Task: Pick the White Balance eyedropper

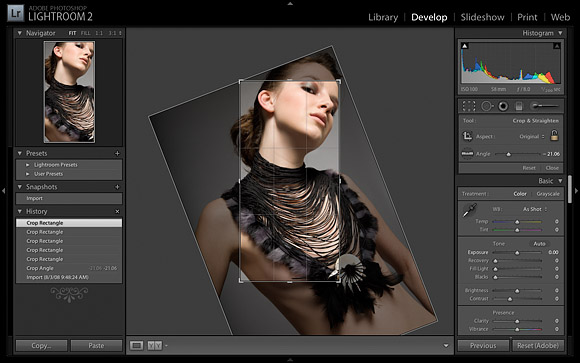Action: point(470,210)
